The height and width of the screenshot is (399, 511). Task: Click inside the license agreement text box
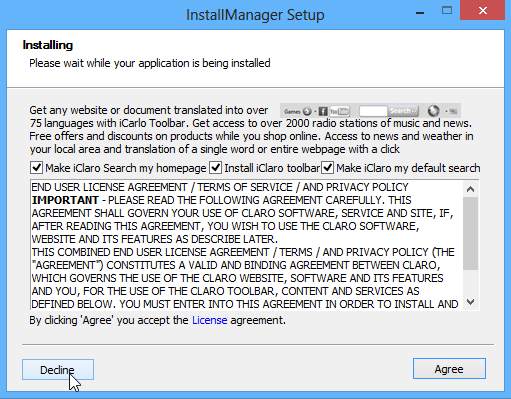246,245
